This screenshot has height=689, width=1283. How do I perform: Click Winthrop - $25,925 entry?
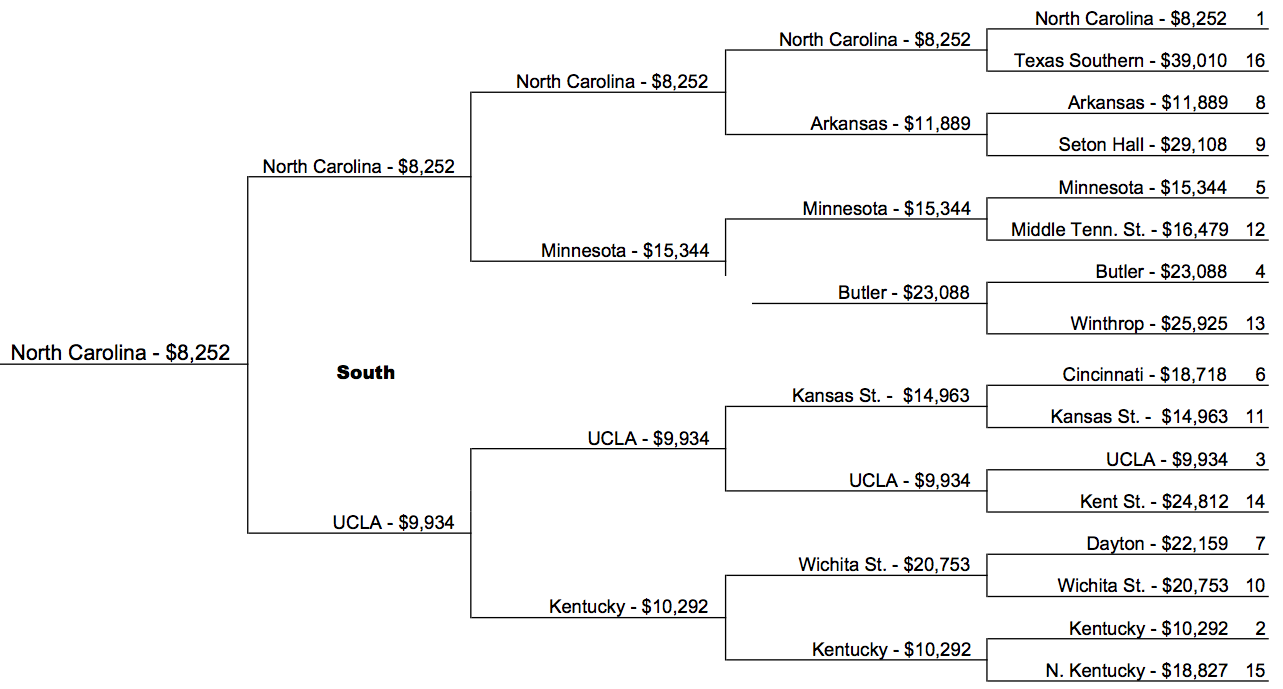pyautogui.click(x=1149, y=324)
